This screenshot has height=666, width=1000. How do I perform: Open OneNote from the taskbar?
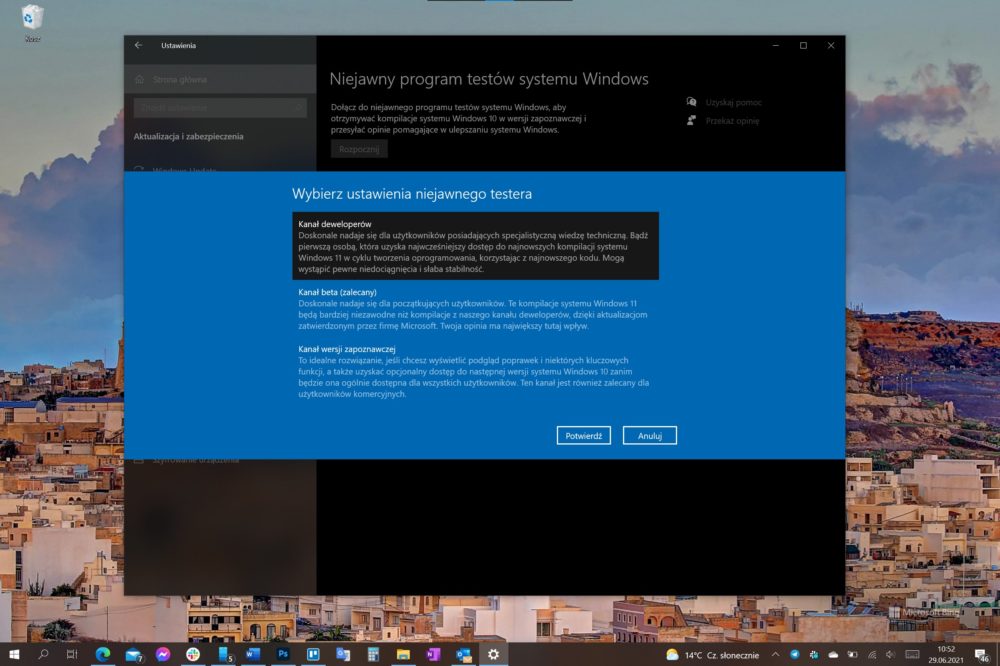[433, 654]
